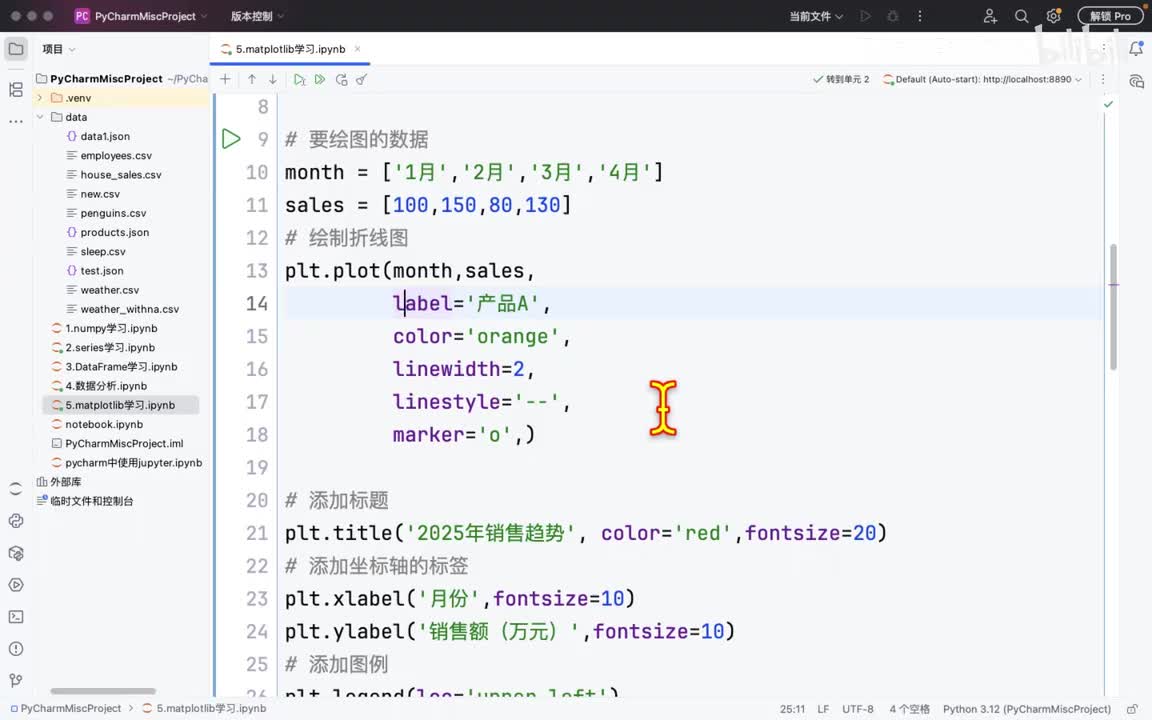Restart kernel icon in notebook toolbar
The width and height of the screenshot is (1152, 720).
(342, 79)
